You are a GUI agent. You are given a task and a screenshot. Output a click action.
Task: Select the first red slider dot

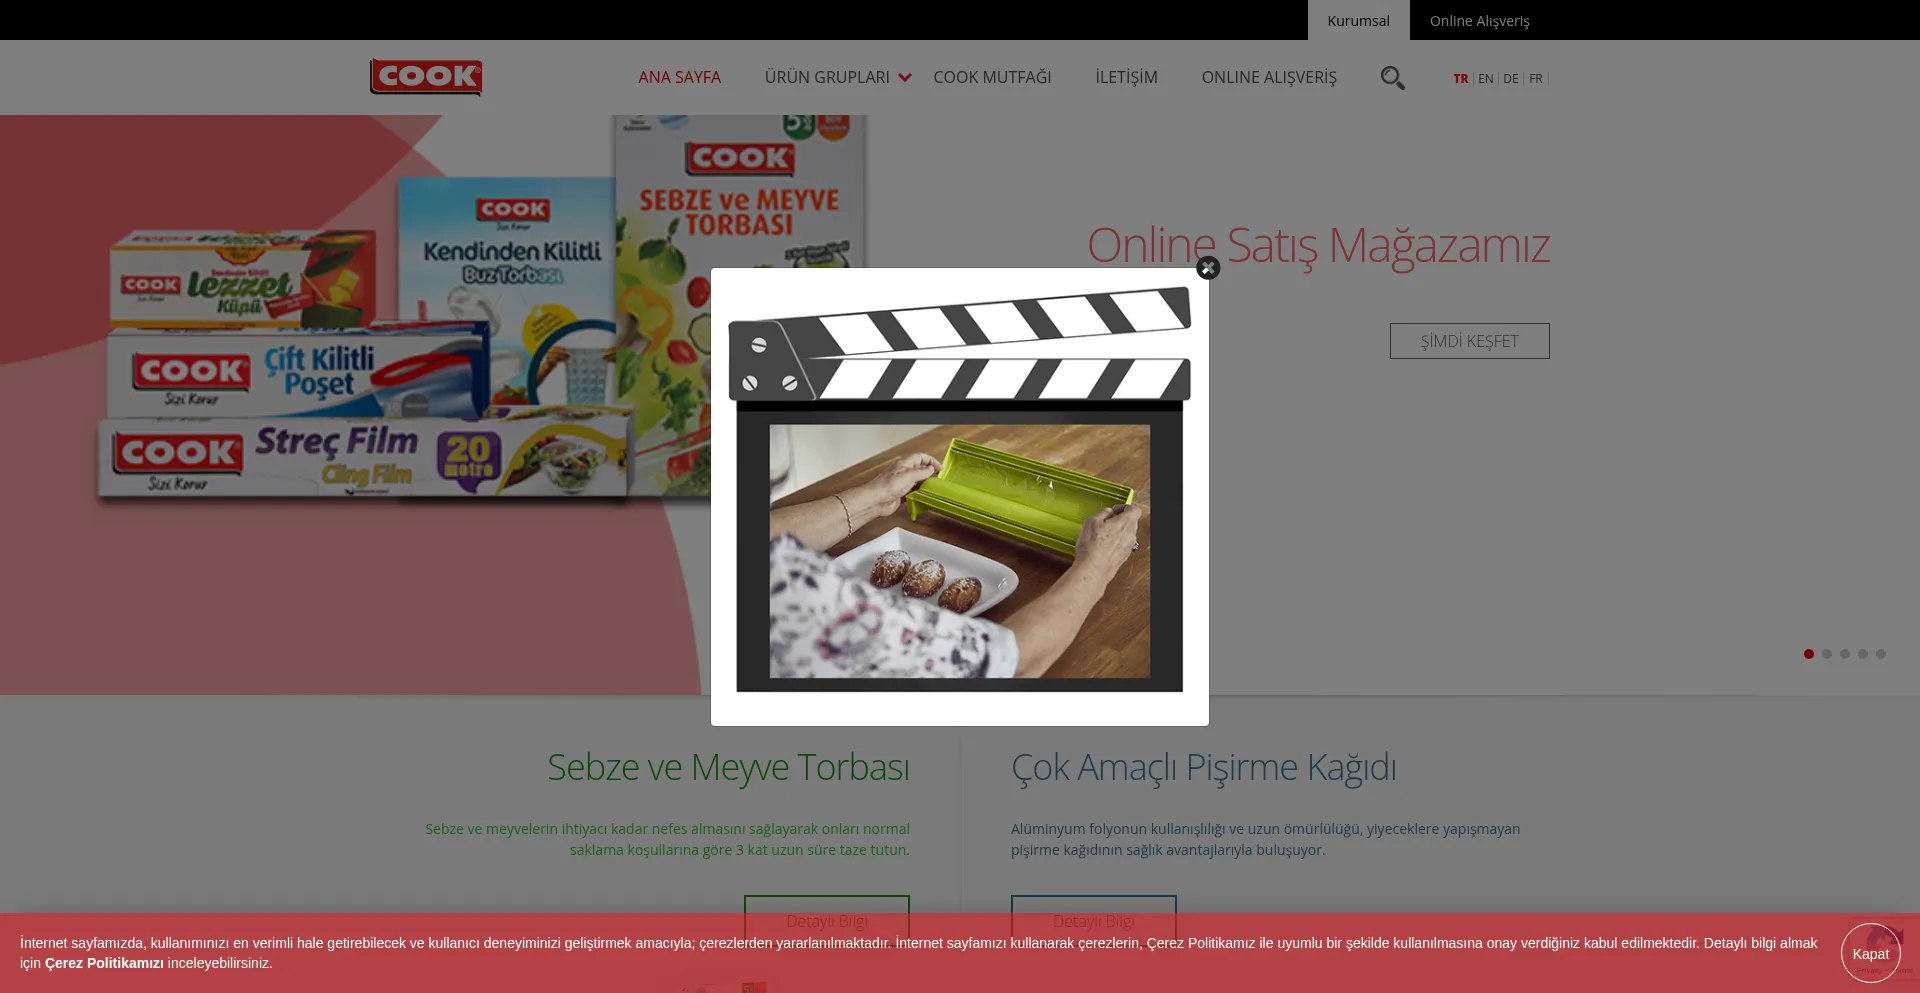tap(1808, 654)
